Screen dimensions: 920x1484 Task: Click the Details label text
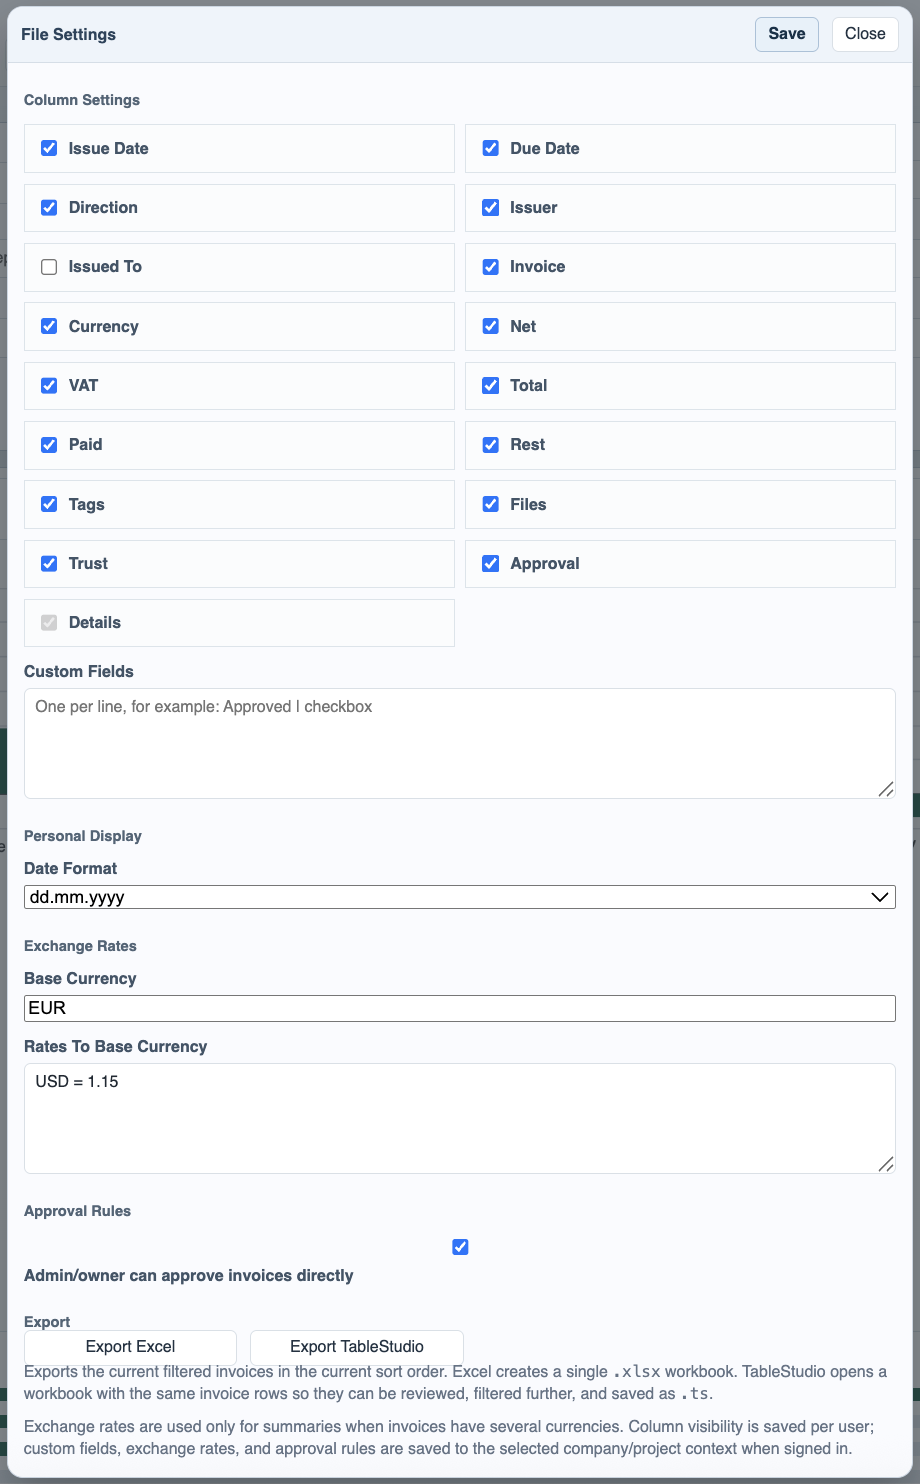click(95, 622)
